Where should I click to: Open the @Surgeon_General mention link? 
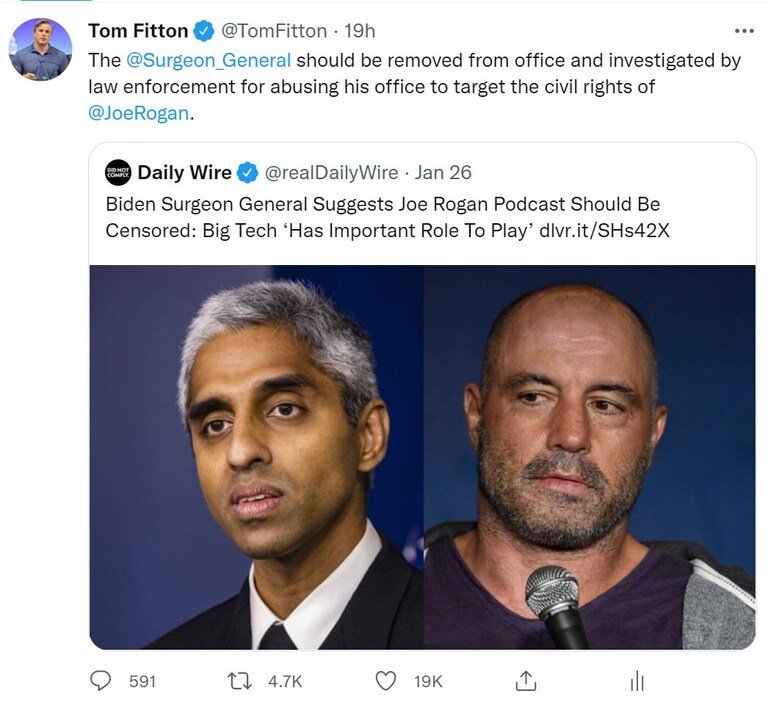click(209, 60)
